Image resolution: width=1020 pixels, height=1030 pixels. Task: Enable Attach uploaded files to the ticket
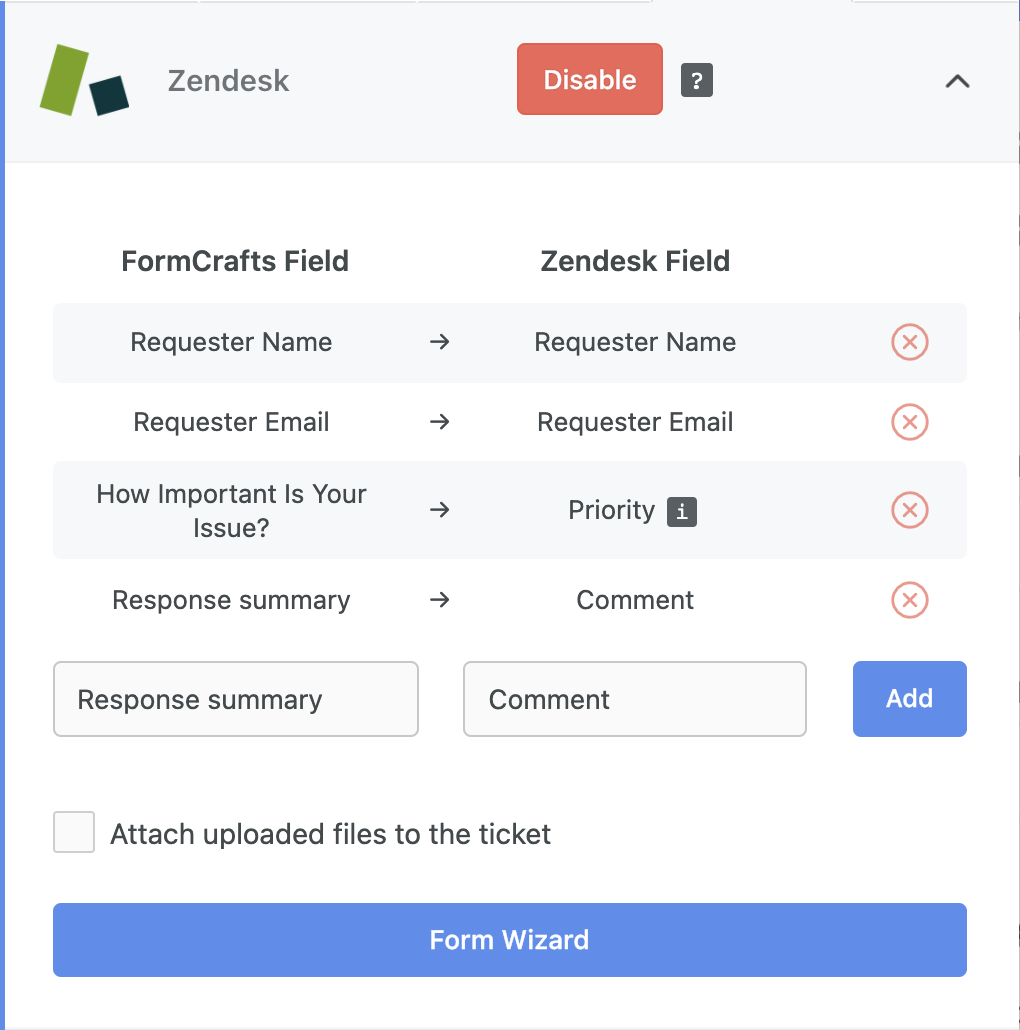point(74,832)
